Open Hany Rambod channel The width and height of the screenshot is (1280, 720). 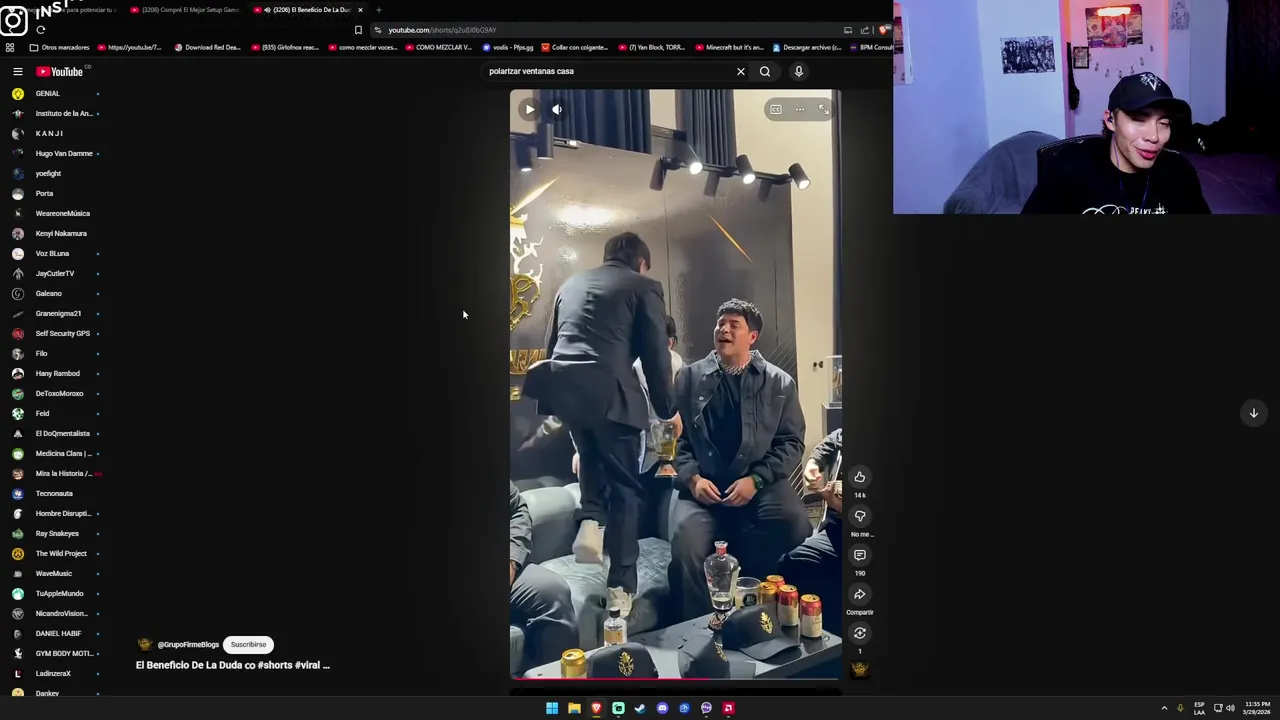(57, 373)
